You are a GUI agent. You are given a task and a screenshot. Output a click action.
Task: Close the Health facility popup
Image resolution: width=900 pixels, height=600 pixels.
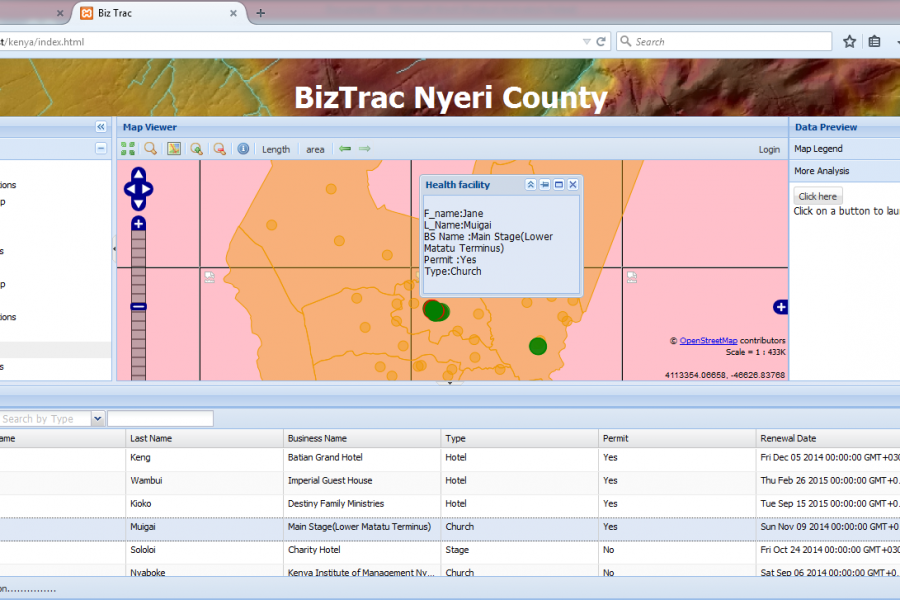[573, 185]
